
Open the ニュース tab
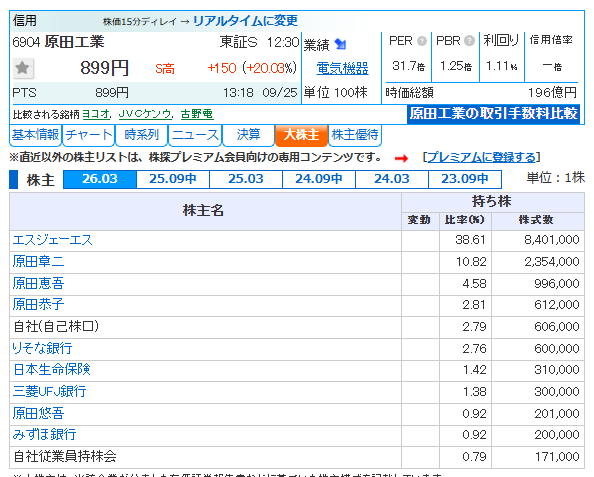195,135
